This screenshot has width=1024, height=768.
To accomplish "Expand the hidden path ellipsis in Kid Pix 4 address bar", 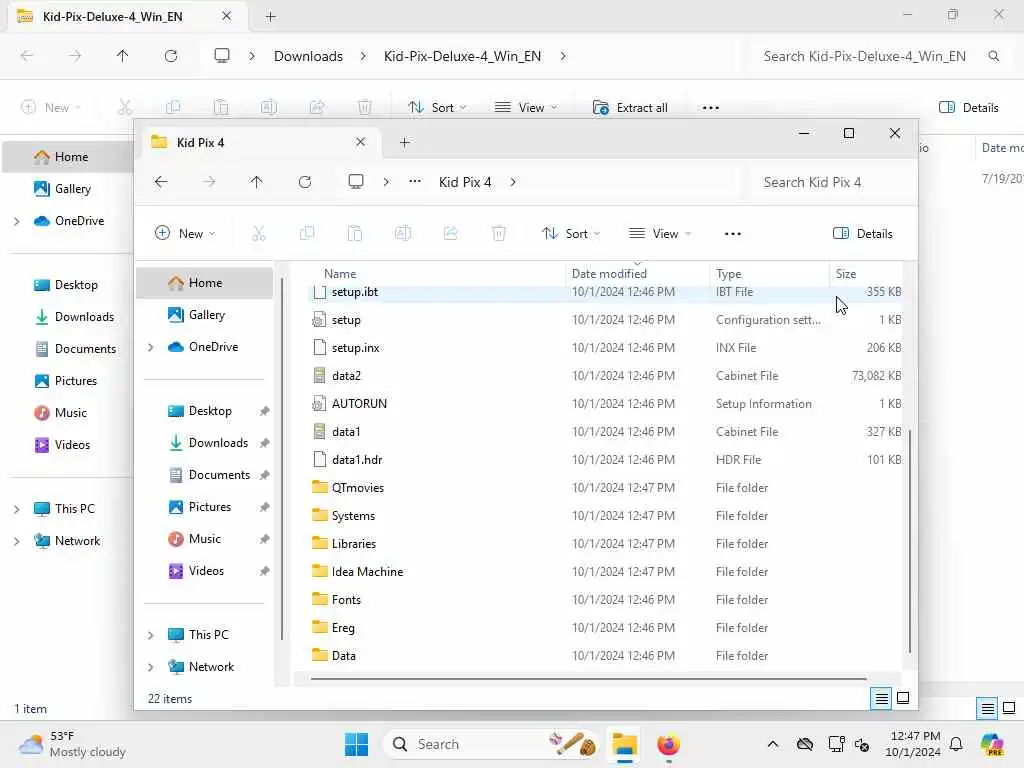I will [x=415, y=182].
